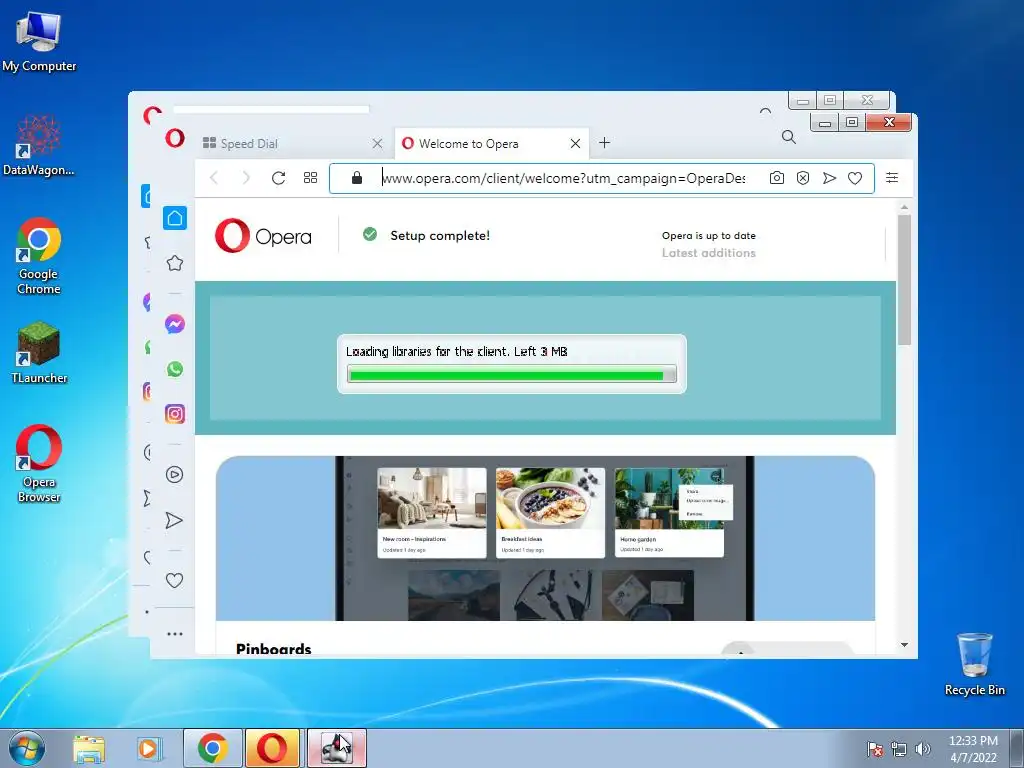This screenshot has height=768, width=1024.
Task: Click scrollbar down arrow
Action: click(x=904, y=645)
